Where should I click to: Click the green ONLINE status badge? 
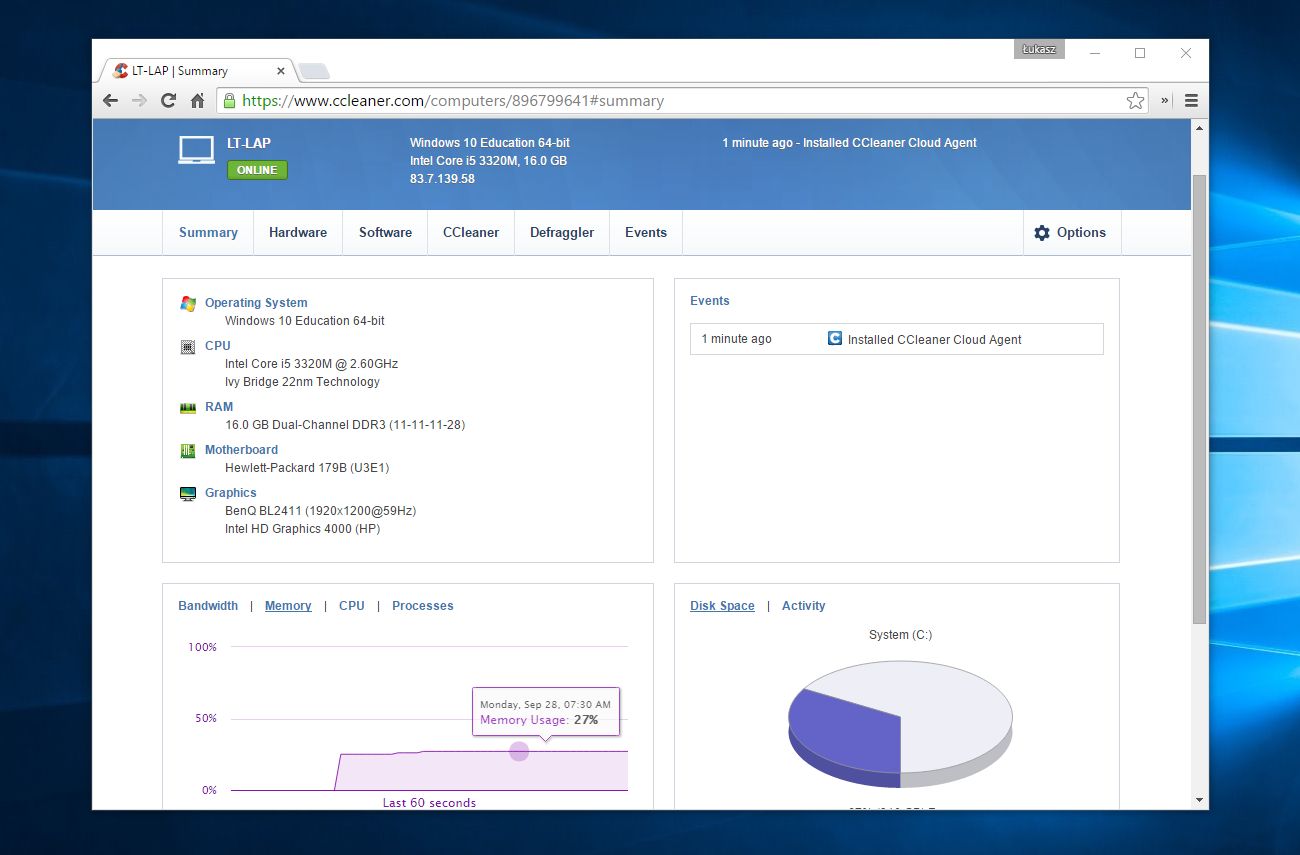pos(257,170)
